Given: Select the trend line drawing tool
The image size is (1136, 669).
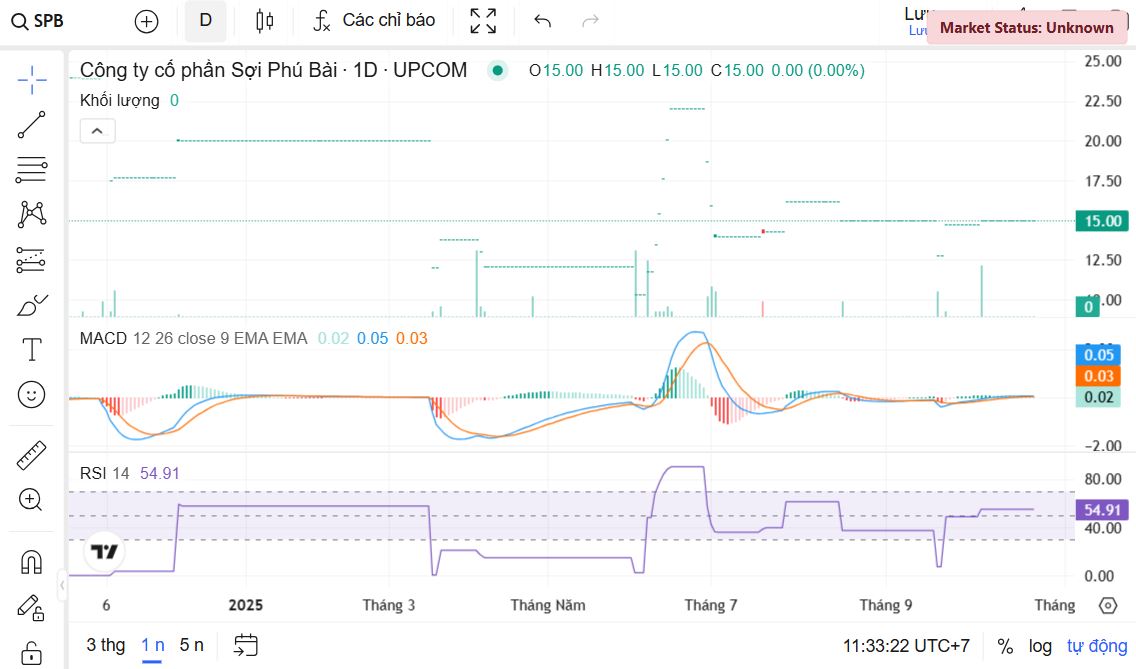Looking at the screenshot, I should tap(32, 125).
